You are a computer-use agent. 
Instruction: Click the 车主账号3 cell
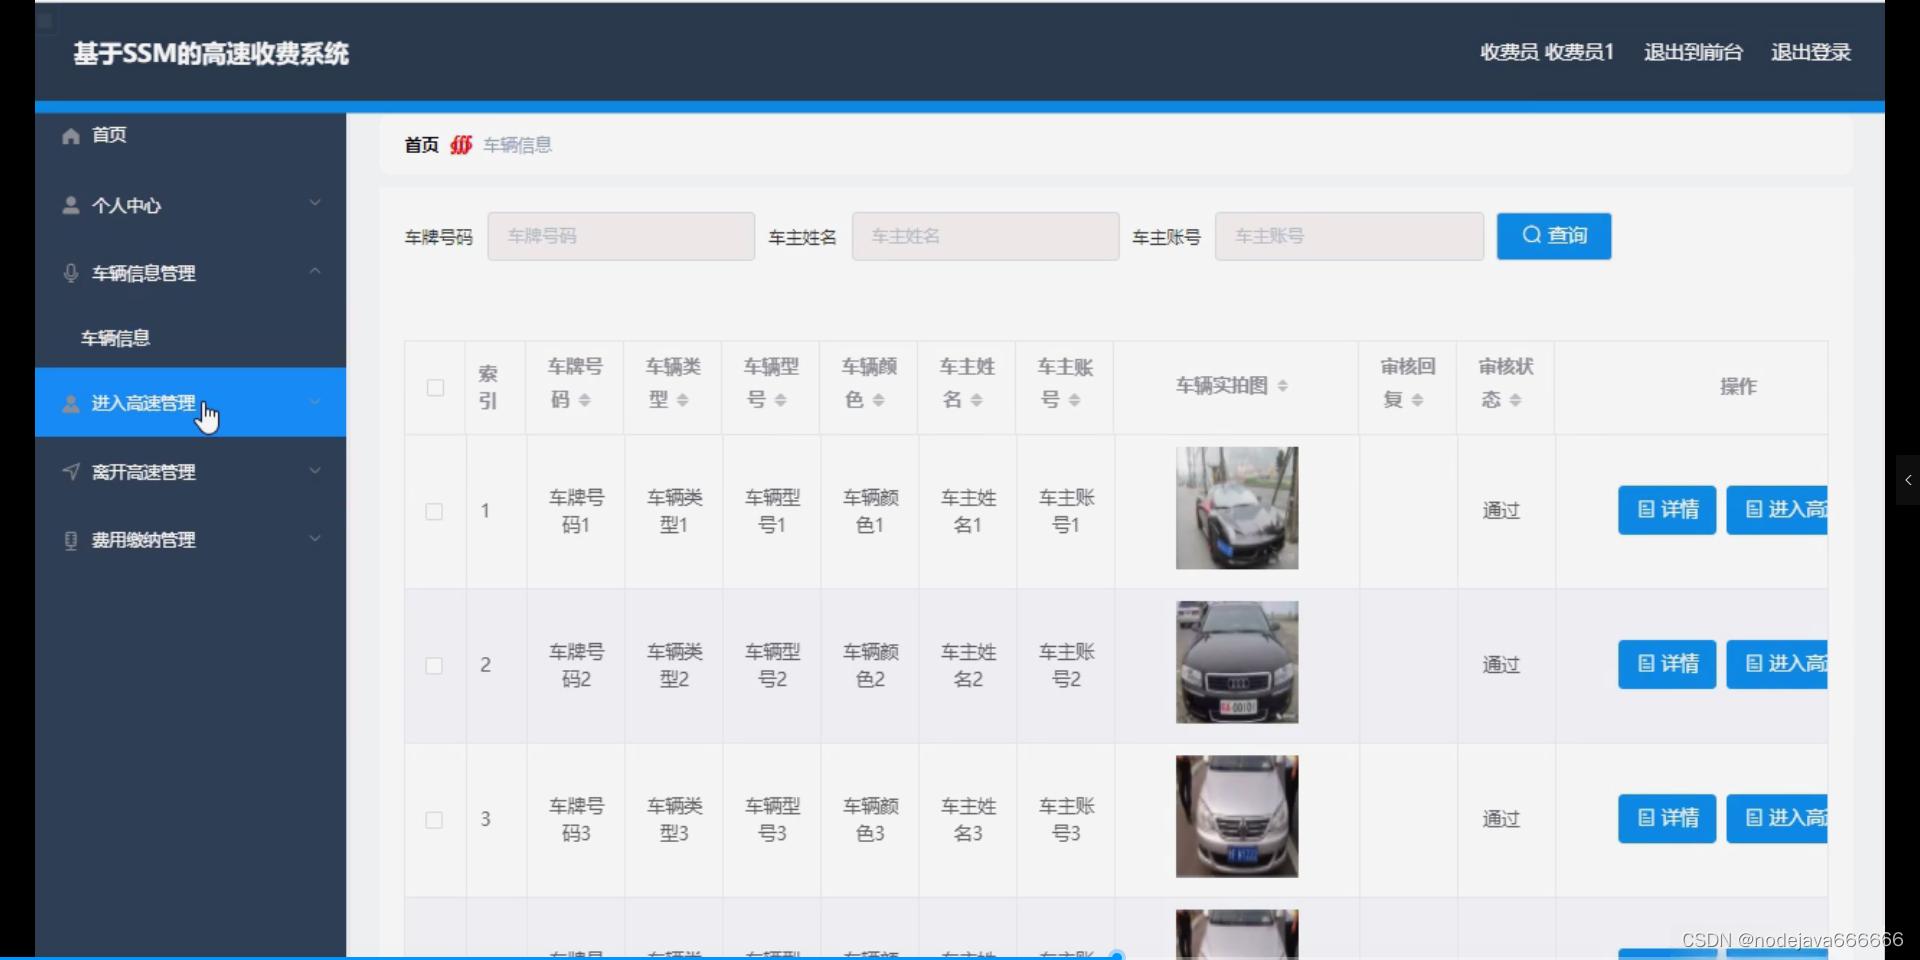(1066, 819)
